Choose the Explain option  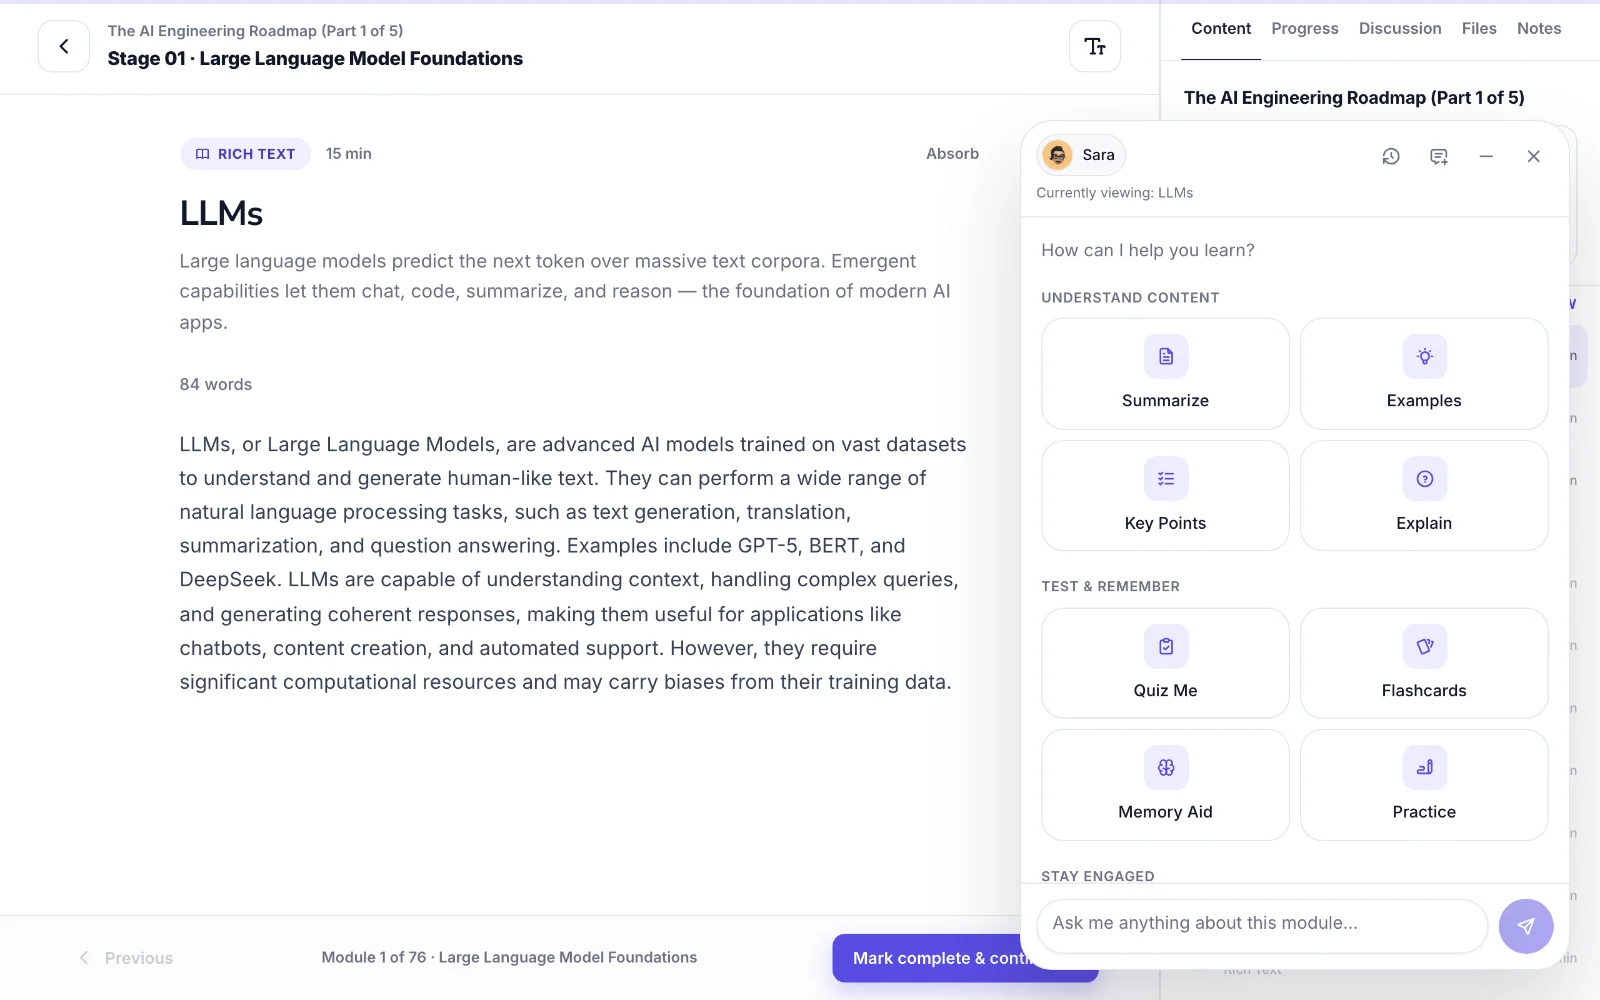tap(1424, 496)
